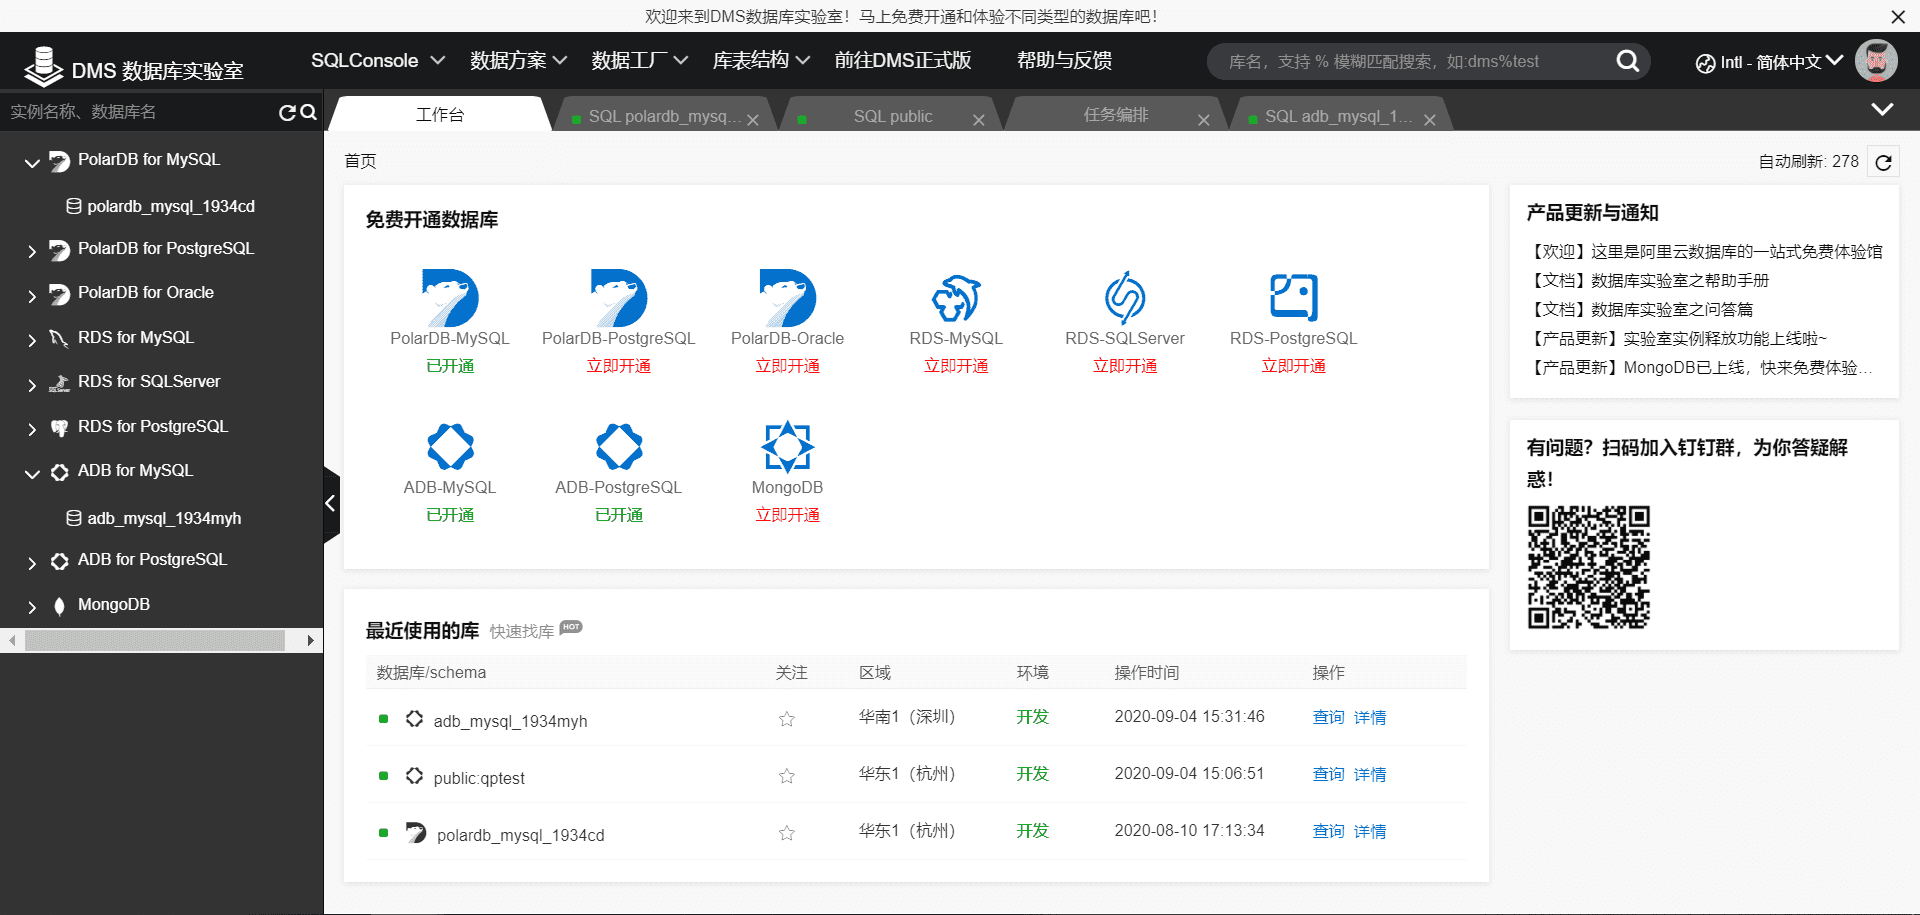Star the polardb_mysql_1934cd recent entry
This screenshot has width=1920, height=915.
tap(787, 833)
